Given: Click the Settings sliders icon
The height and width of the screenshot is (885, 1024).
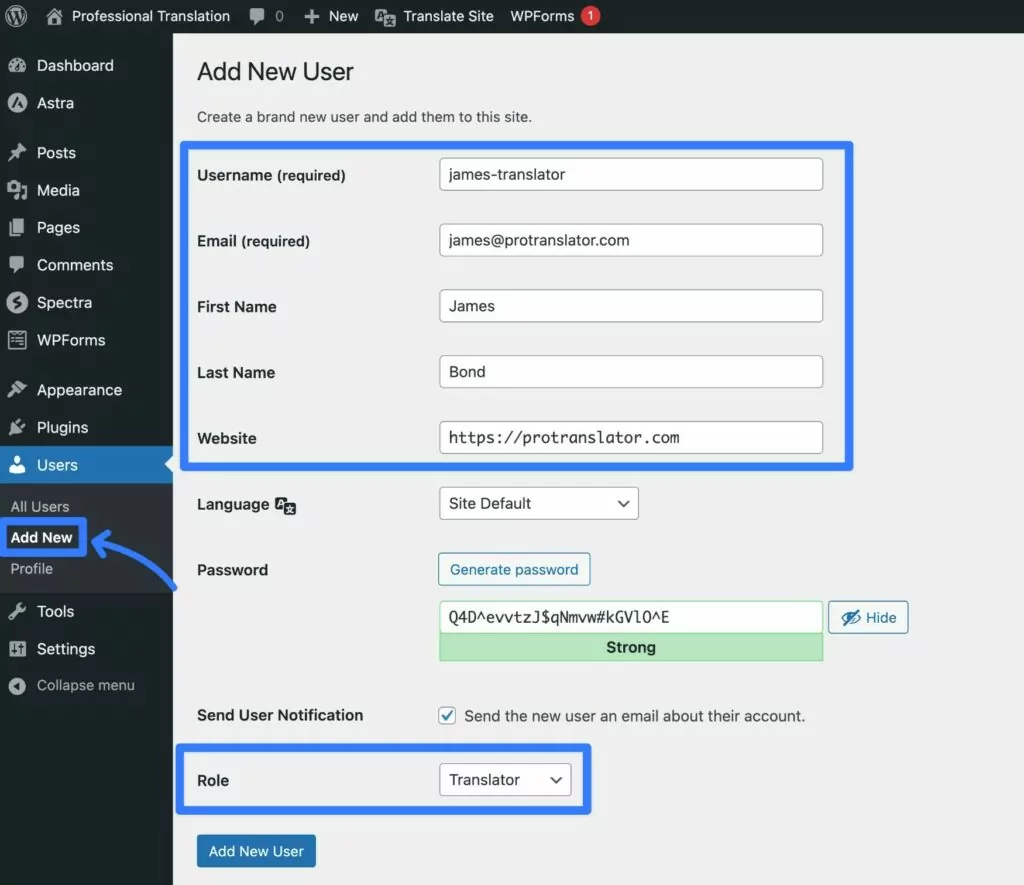Looking at the screenshot, I should point(18,649).
